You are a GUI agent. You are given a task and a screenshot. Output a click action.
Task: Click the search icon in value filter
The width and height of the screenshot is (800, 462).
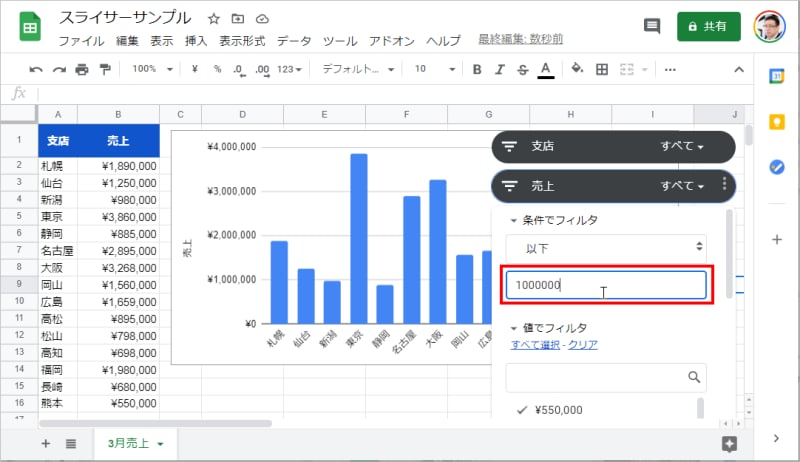(694, 377)
